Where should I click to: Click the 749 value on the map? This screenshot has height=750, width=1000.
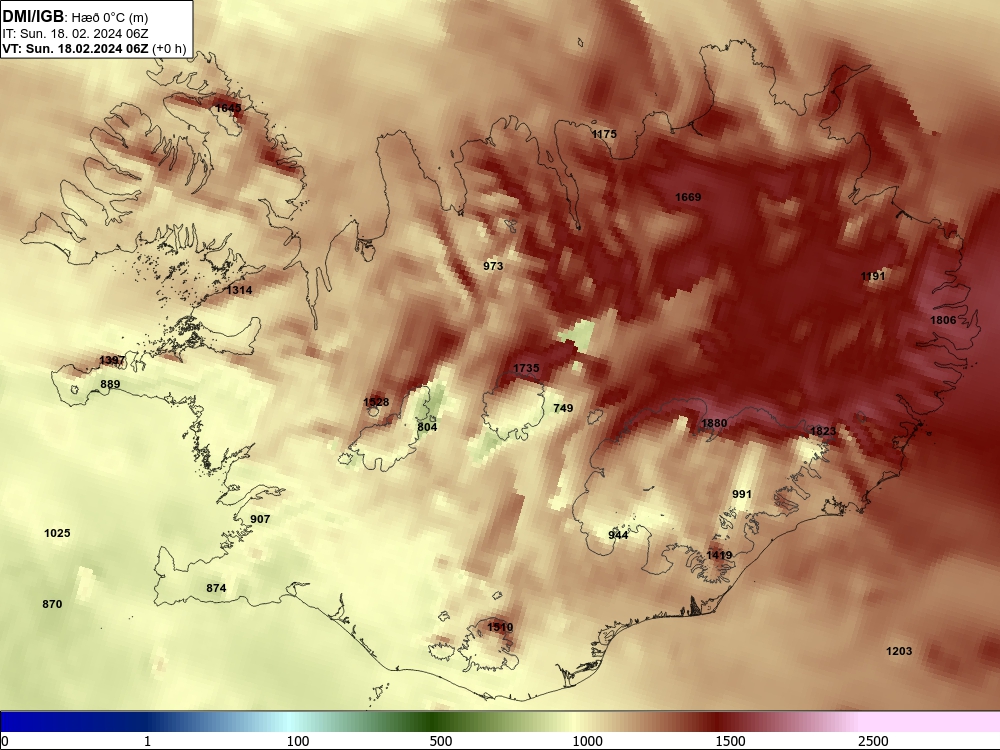coord(563,408)
